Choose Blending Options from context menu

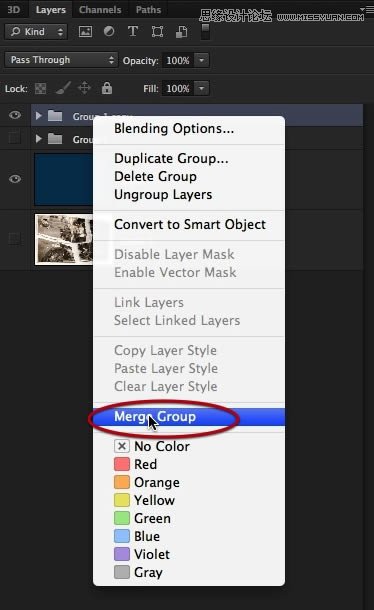click(189, 128)
